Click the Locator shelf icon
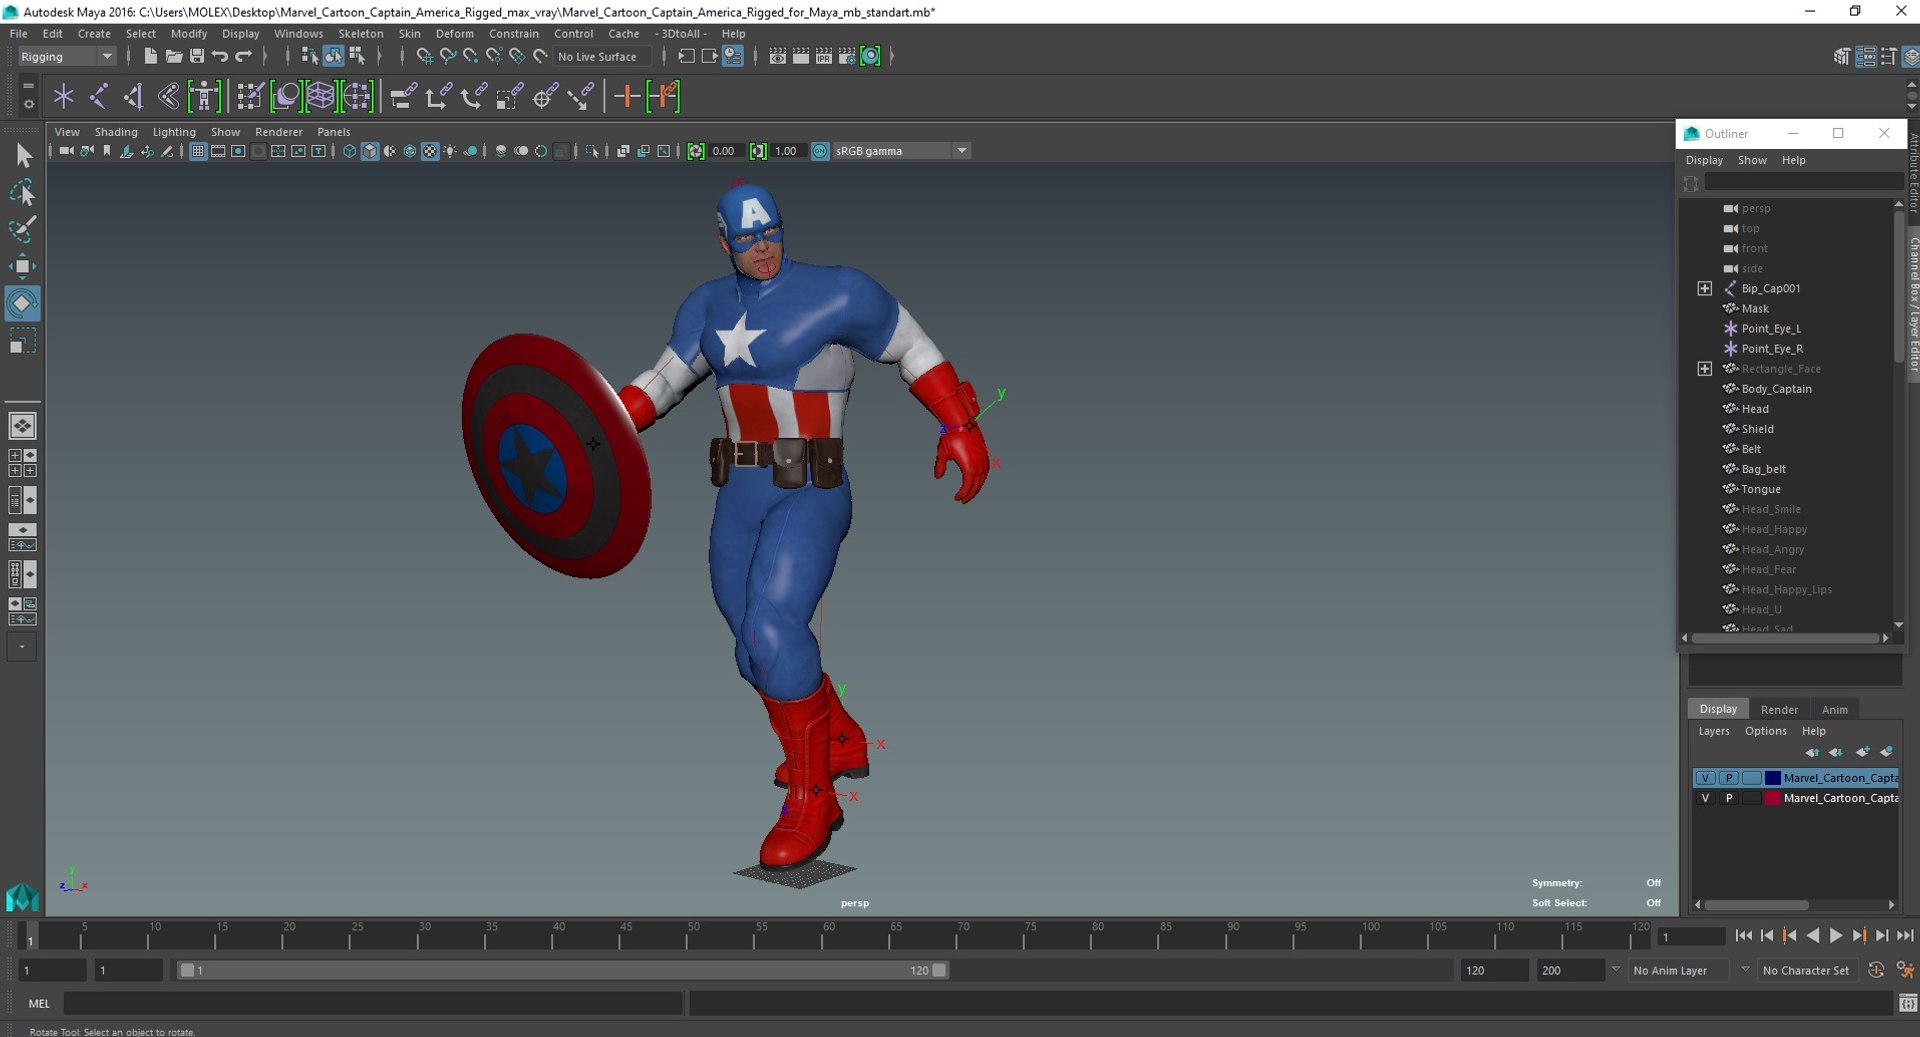Image resolution: width=1920 pixels, height=1037 pixels. click(x=64, y=96)
